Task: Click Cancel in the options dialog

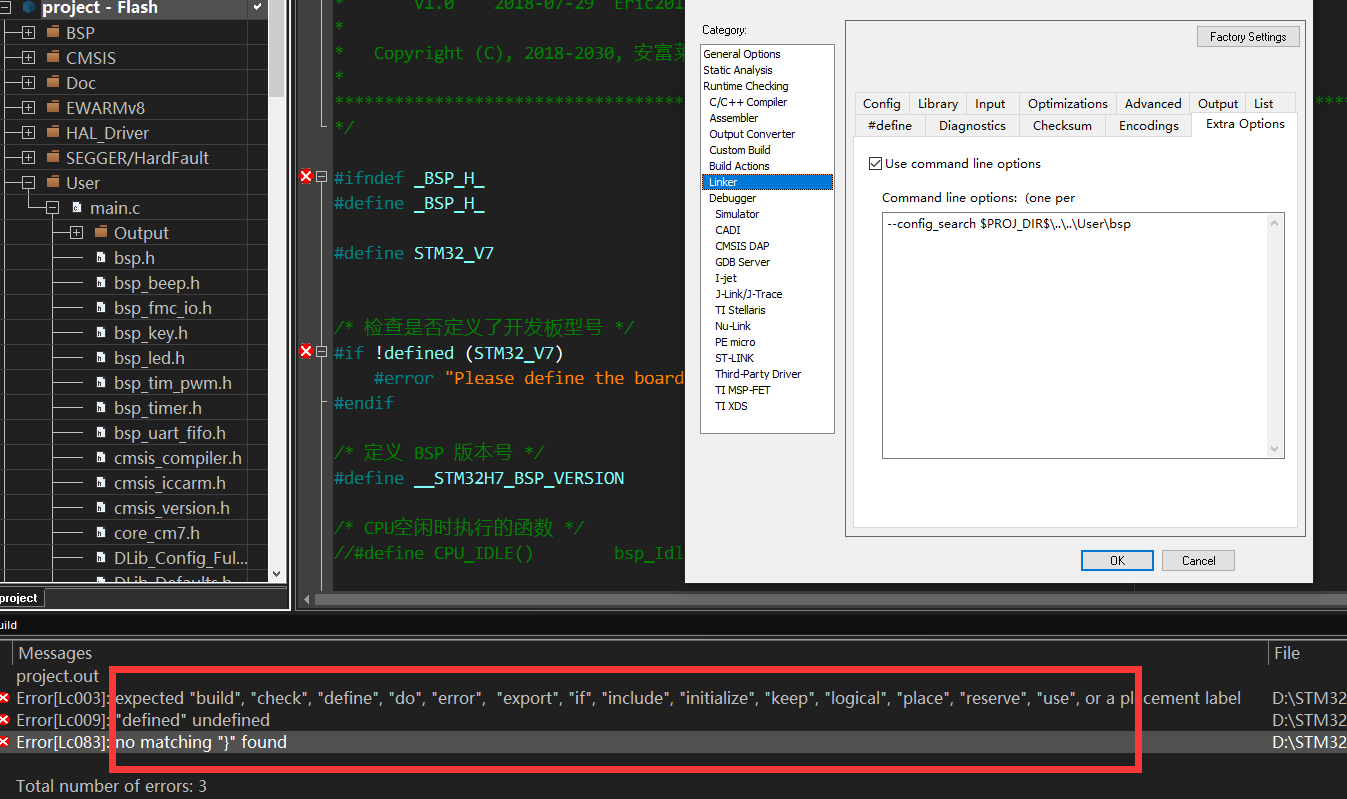Action: [1198, 560]
